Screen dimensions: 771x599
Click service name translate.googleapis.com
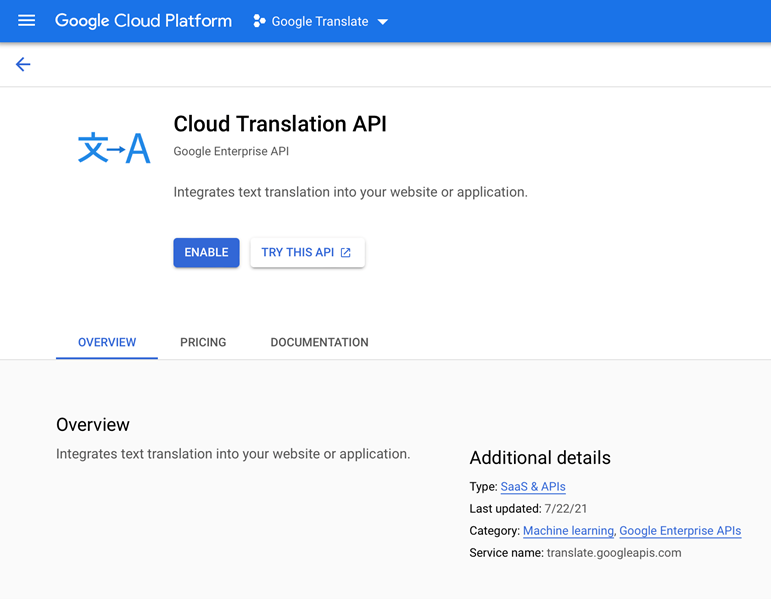coord(614,553)
